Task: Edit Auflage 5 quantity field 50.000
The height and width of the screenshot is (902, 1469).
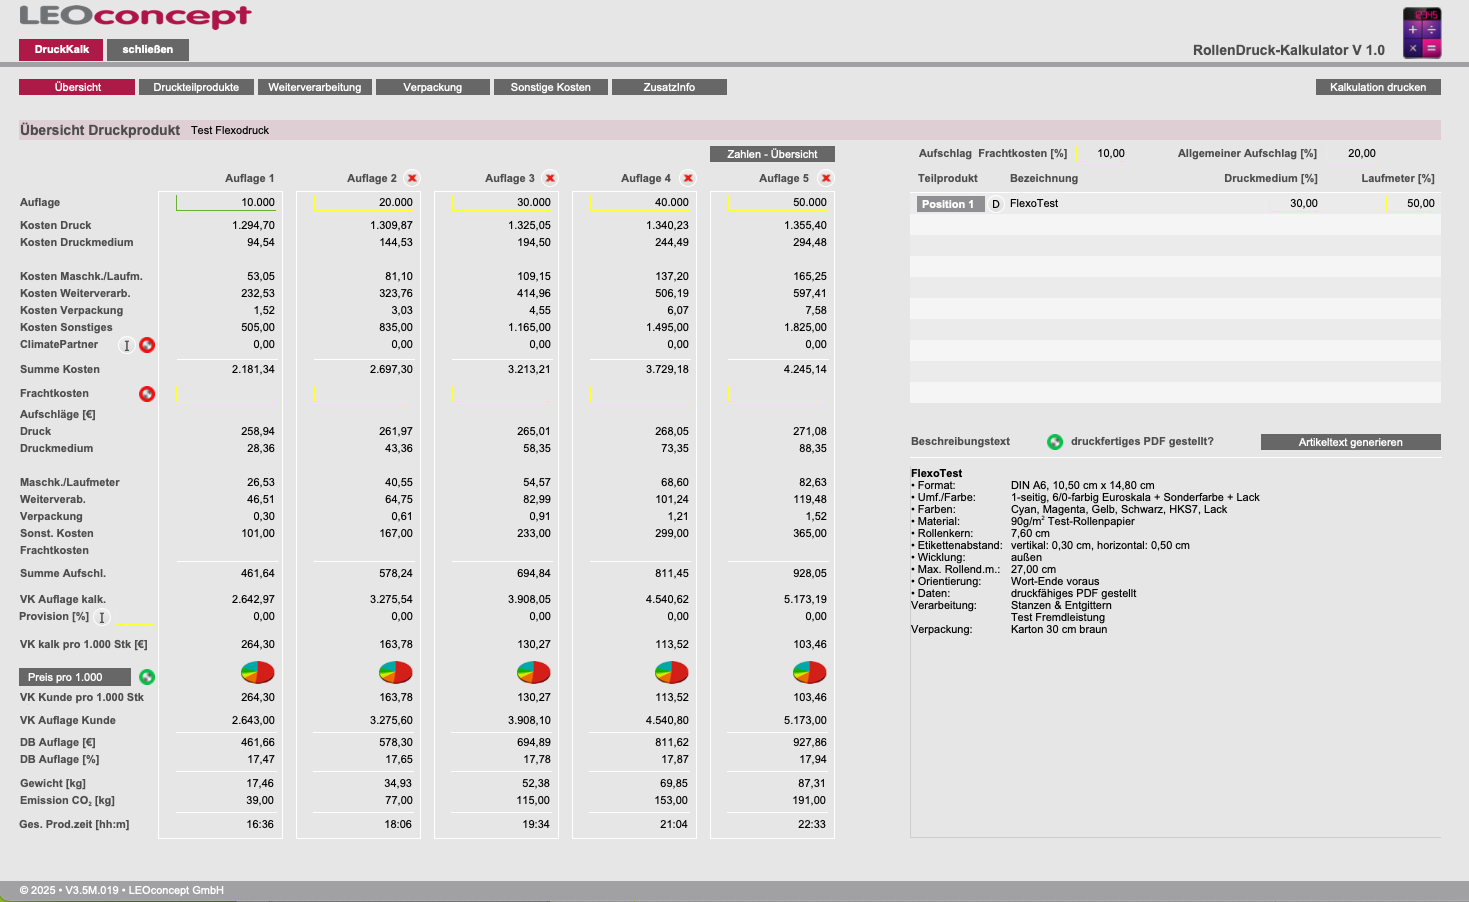Action: (x=778, y=202)
